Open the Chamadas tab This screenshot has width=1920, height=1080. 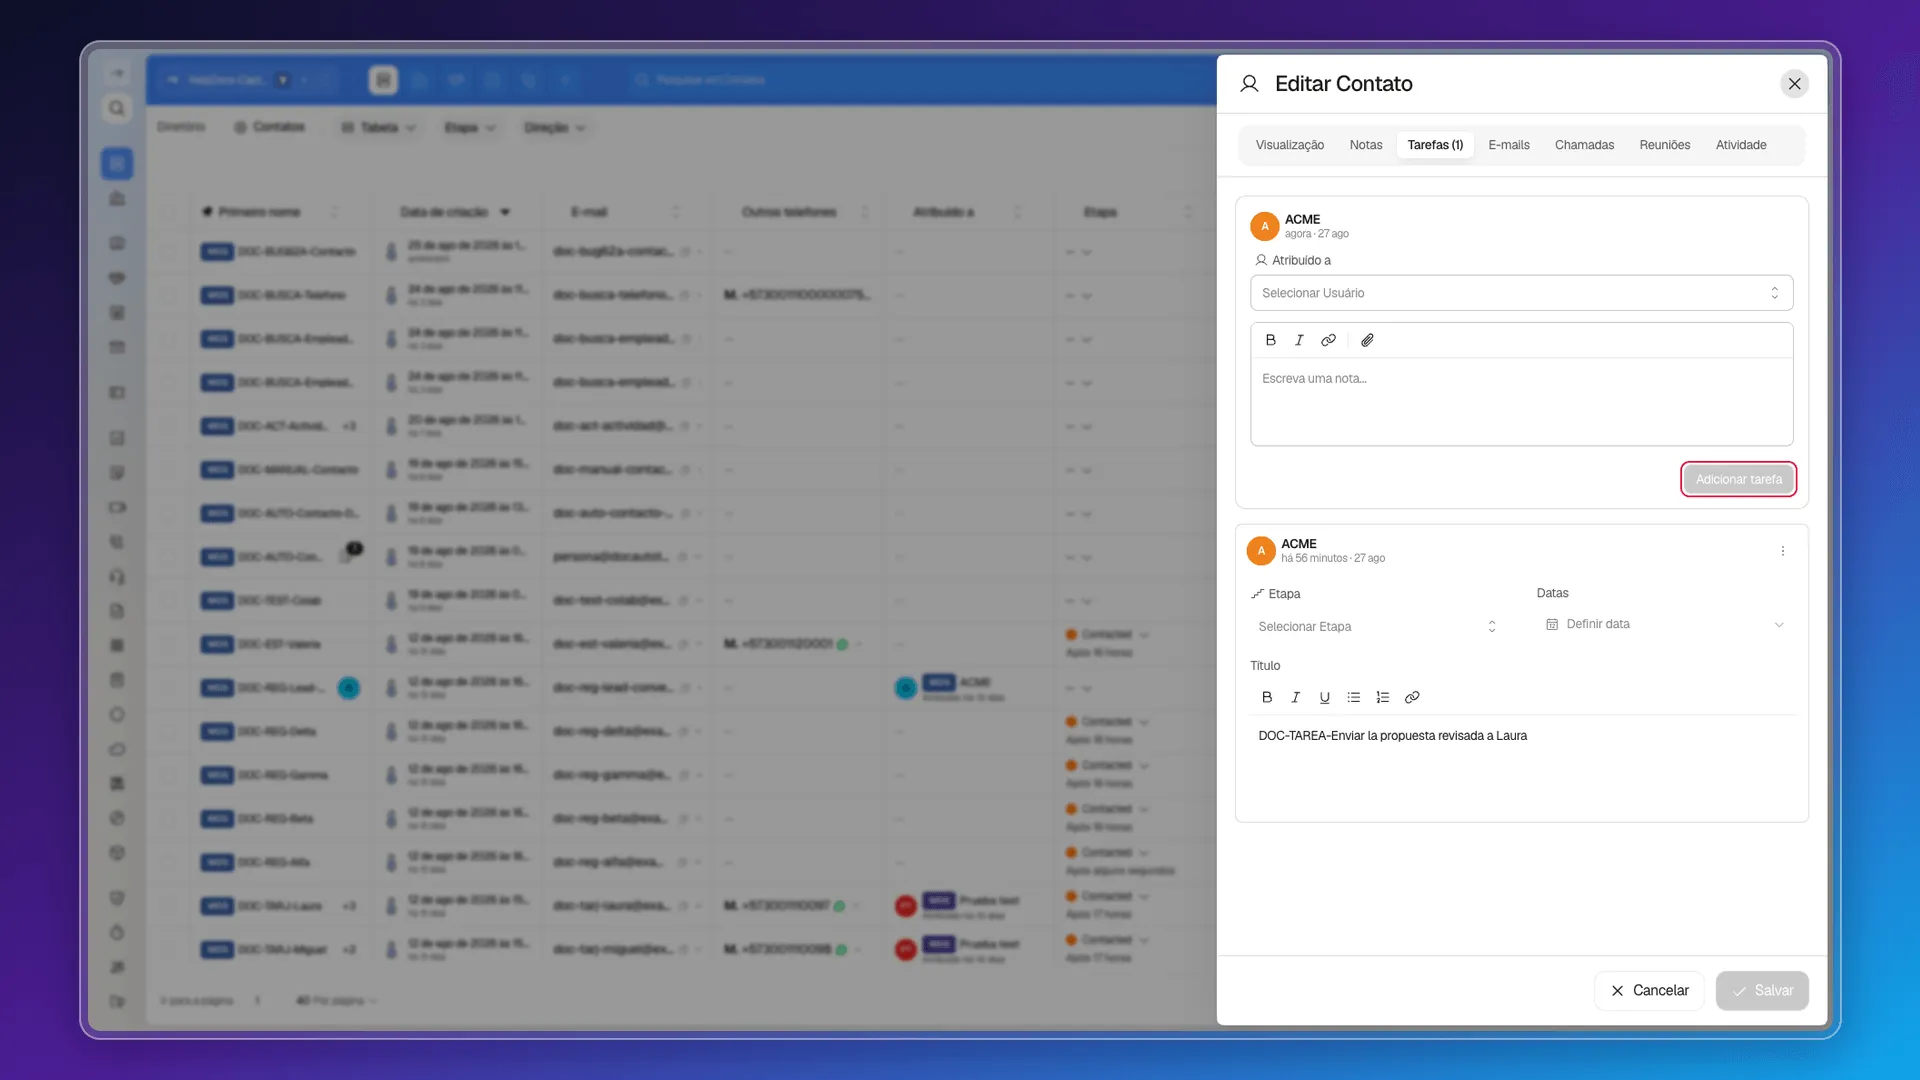1584,145
